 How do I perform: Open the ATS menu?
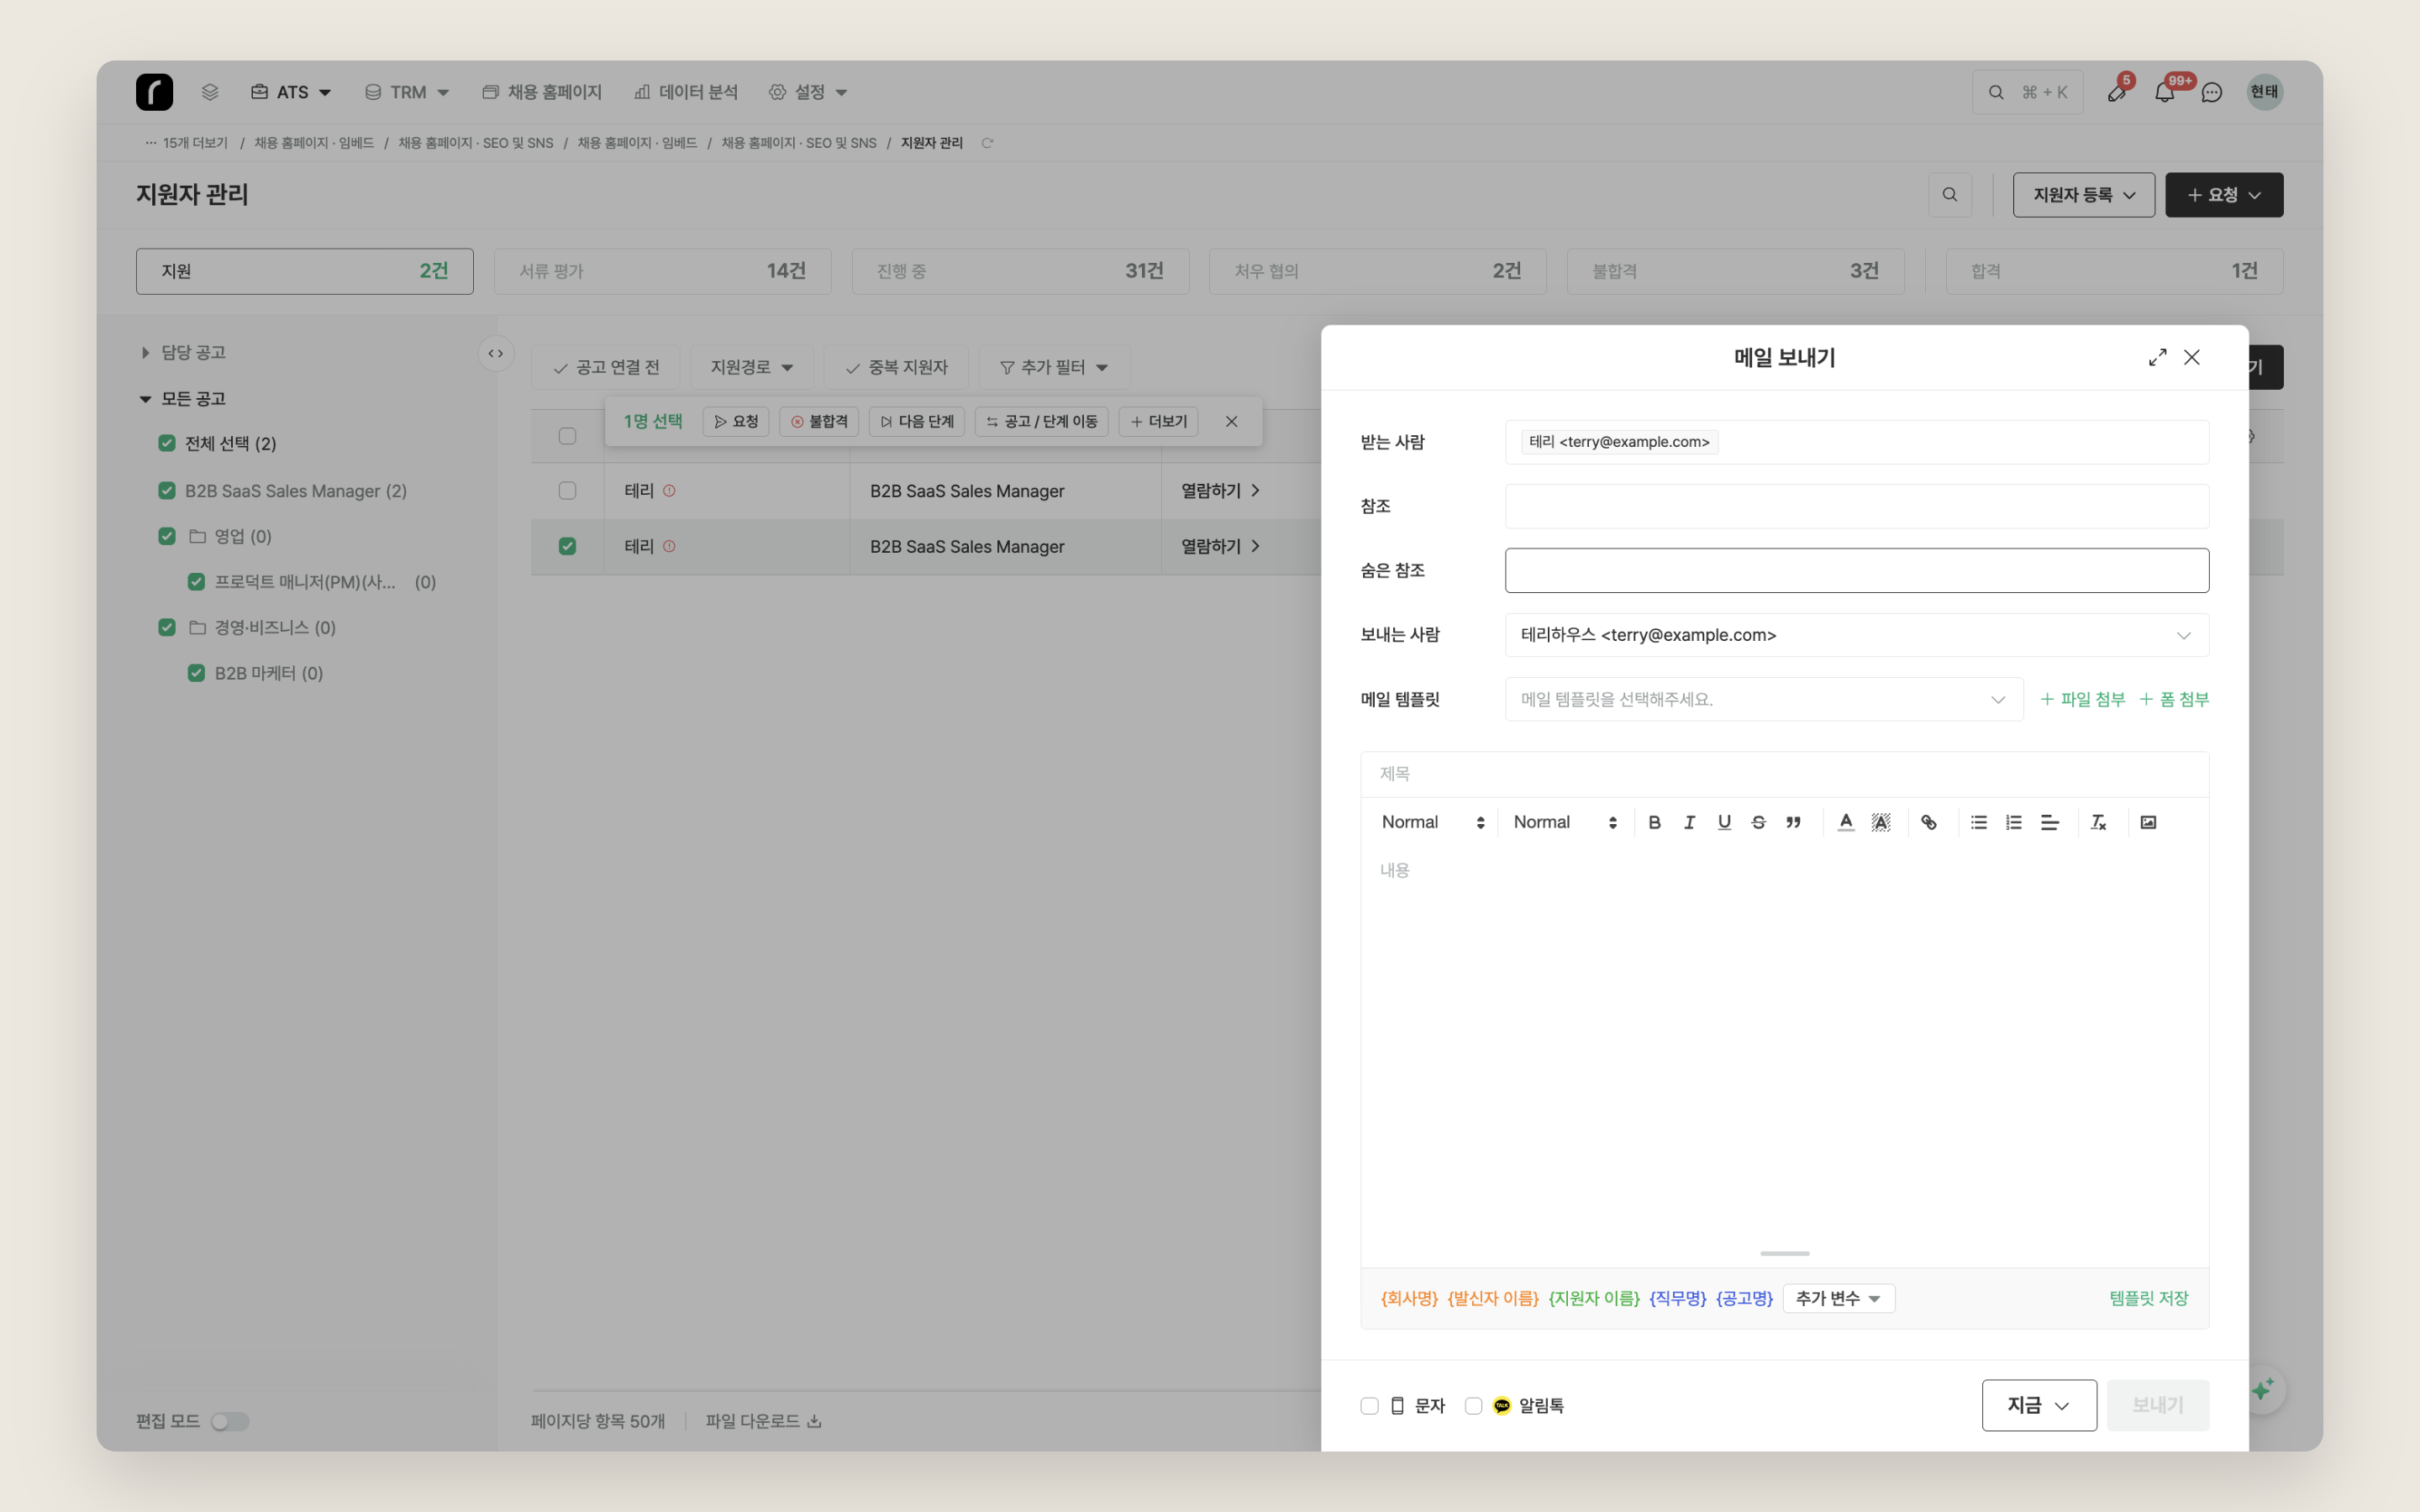pyautogui.click(x=291, y=92)
